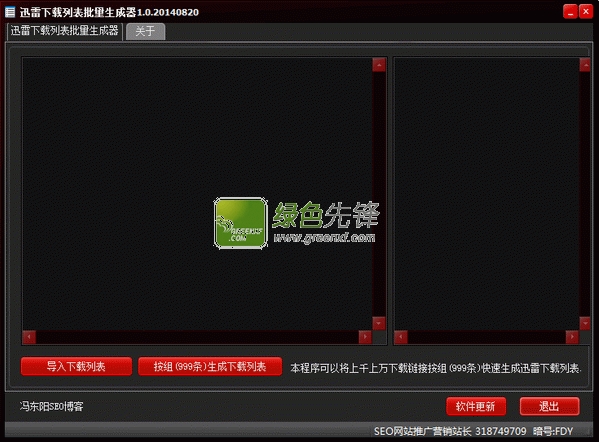Click inside the left download list text area

pos(197,194)
